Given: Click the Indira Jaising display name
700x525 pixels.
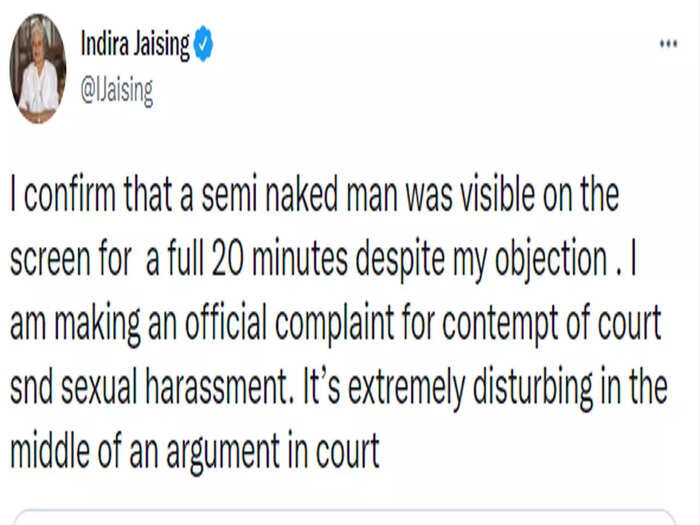Looking at the screenshot, I should [135, 45].
